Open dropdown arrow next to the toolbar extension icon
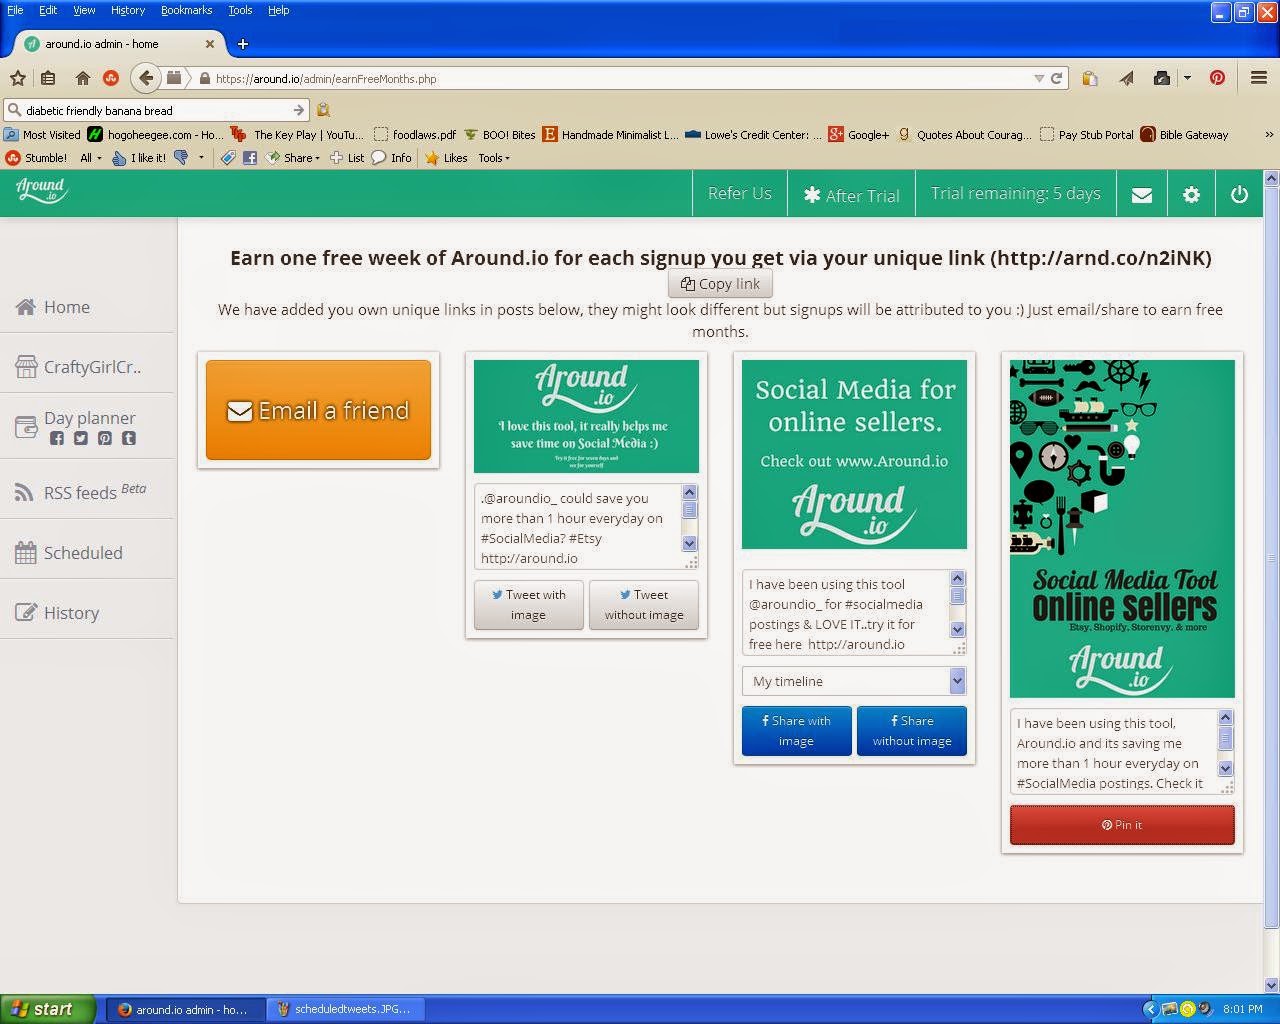Screen dimensions: 1280x1024 click(1187, 78)
